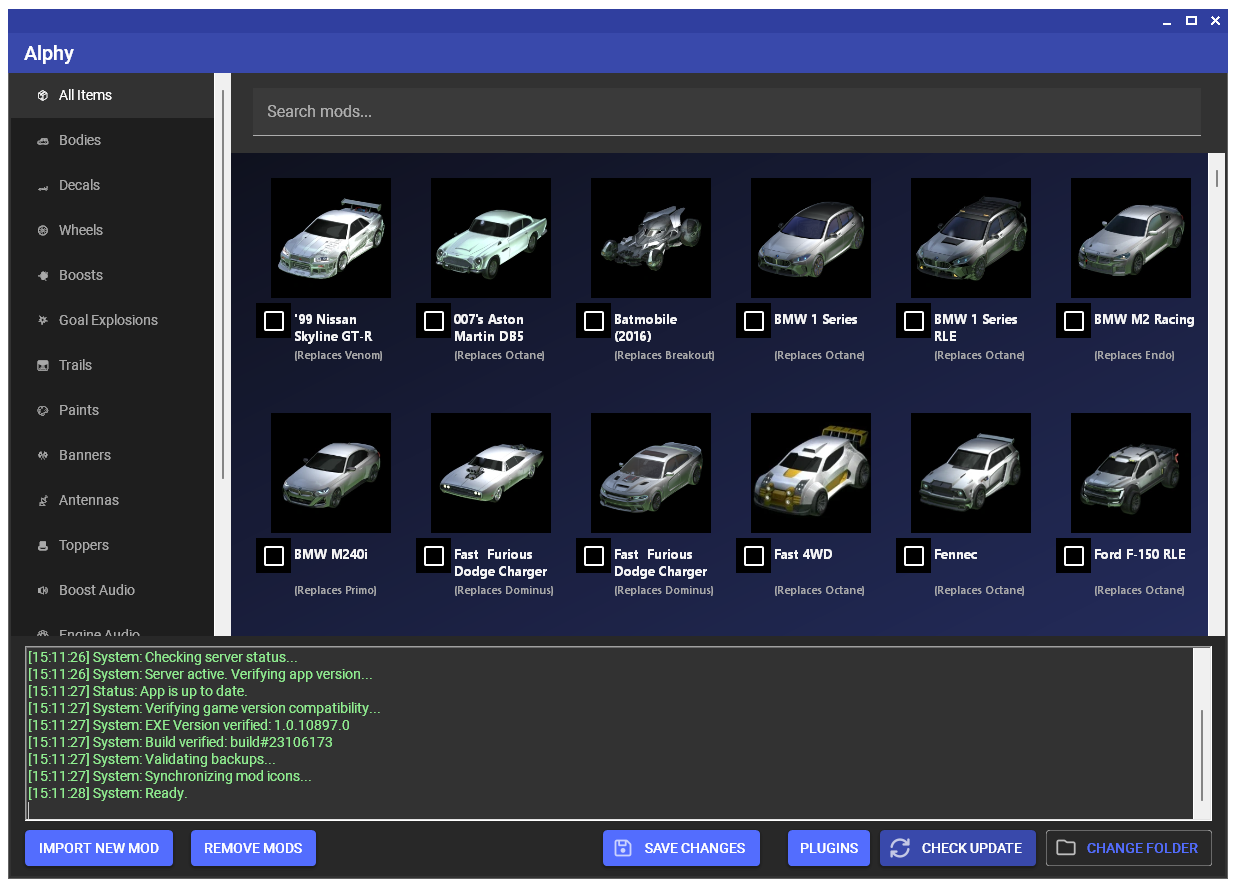Click the BMW M240i thumbnail

point(331,473)
